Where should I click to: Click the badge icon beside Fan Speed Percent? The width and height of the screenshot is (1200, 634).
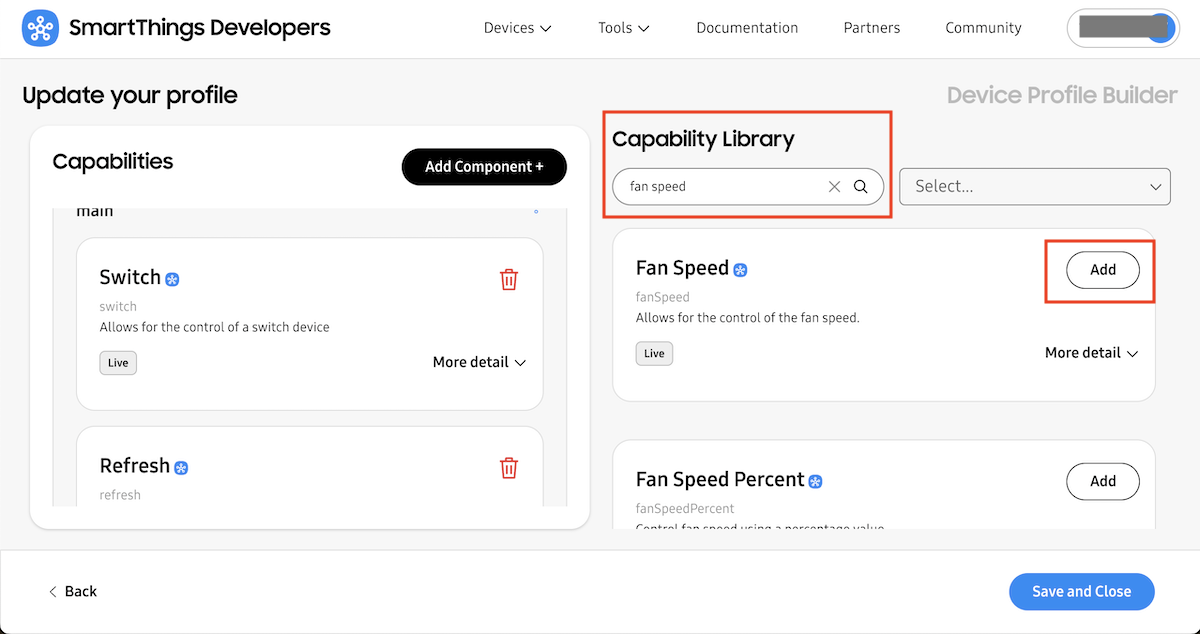click(816, 482)
